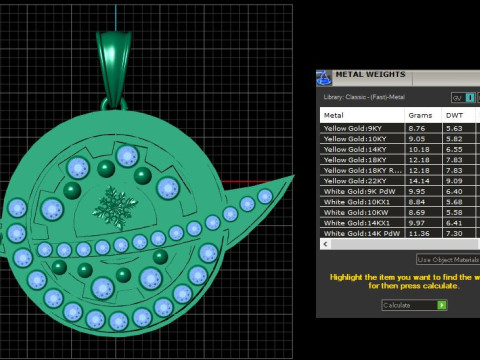This screenshot has height=360, width=480.
Task: Click the 10.18 grams cell
Action: pos(423,149)
